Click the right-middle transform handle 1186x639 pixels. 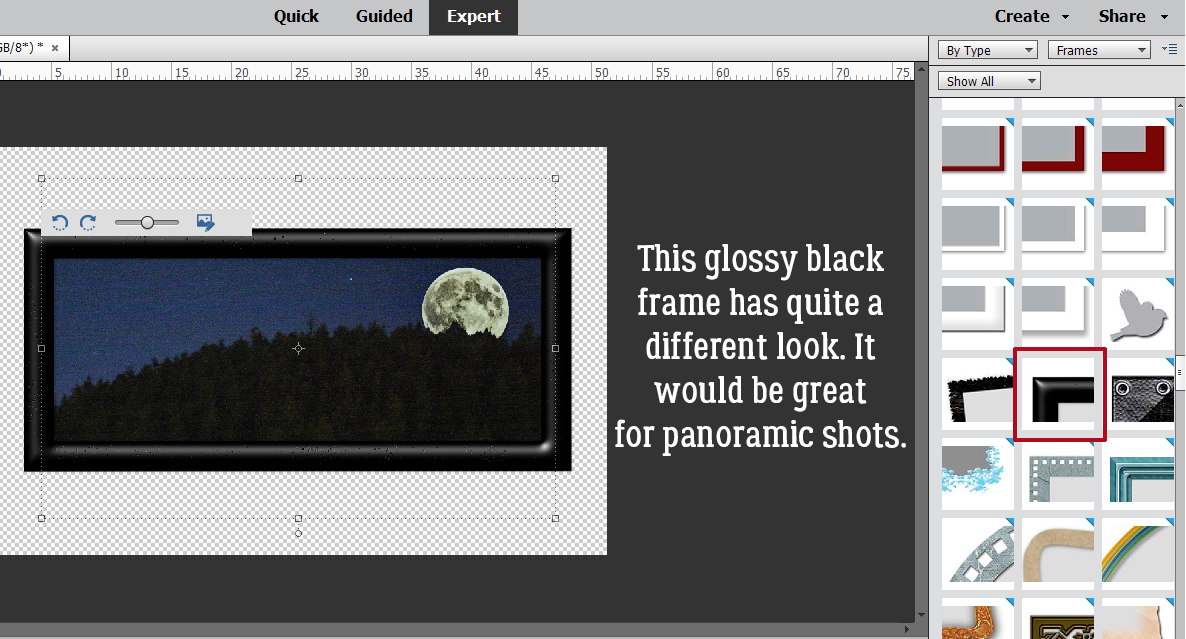(x=556, y=349)
